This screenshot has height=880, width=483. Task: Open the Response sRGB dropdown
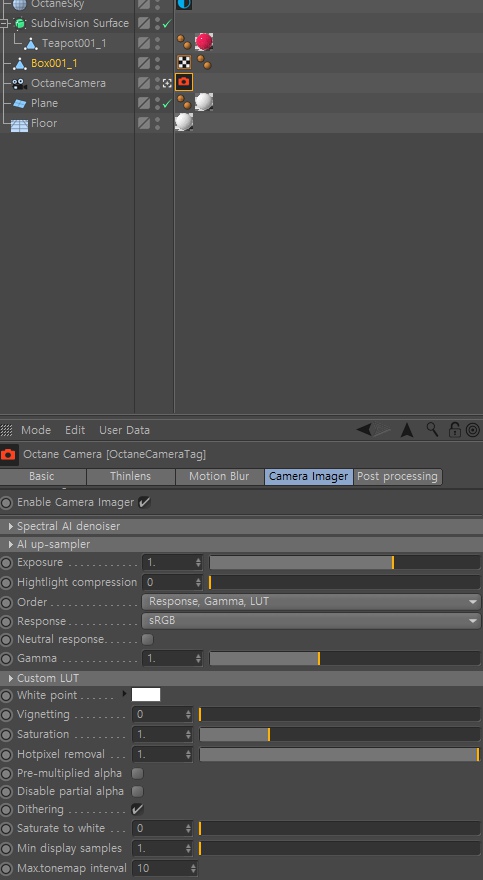311,621
